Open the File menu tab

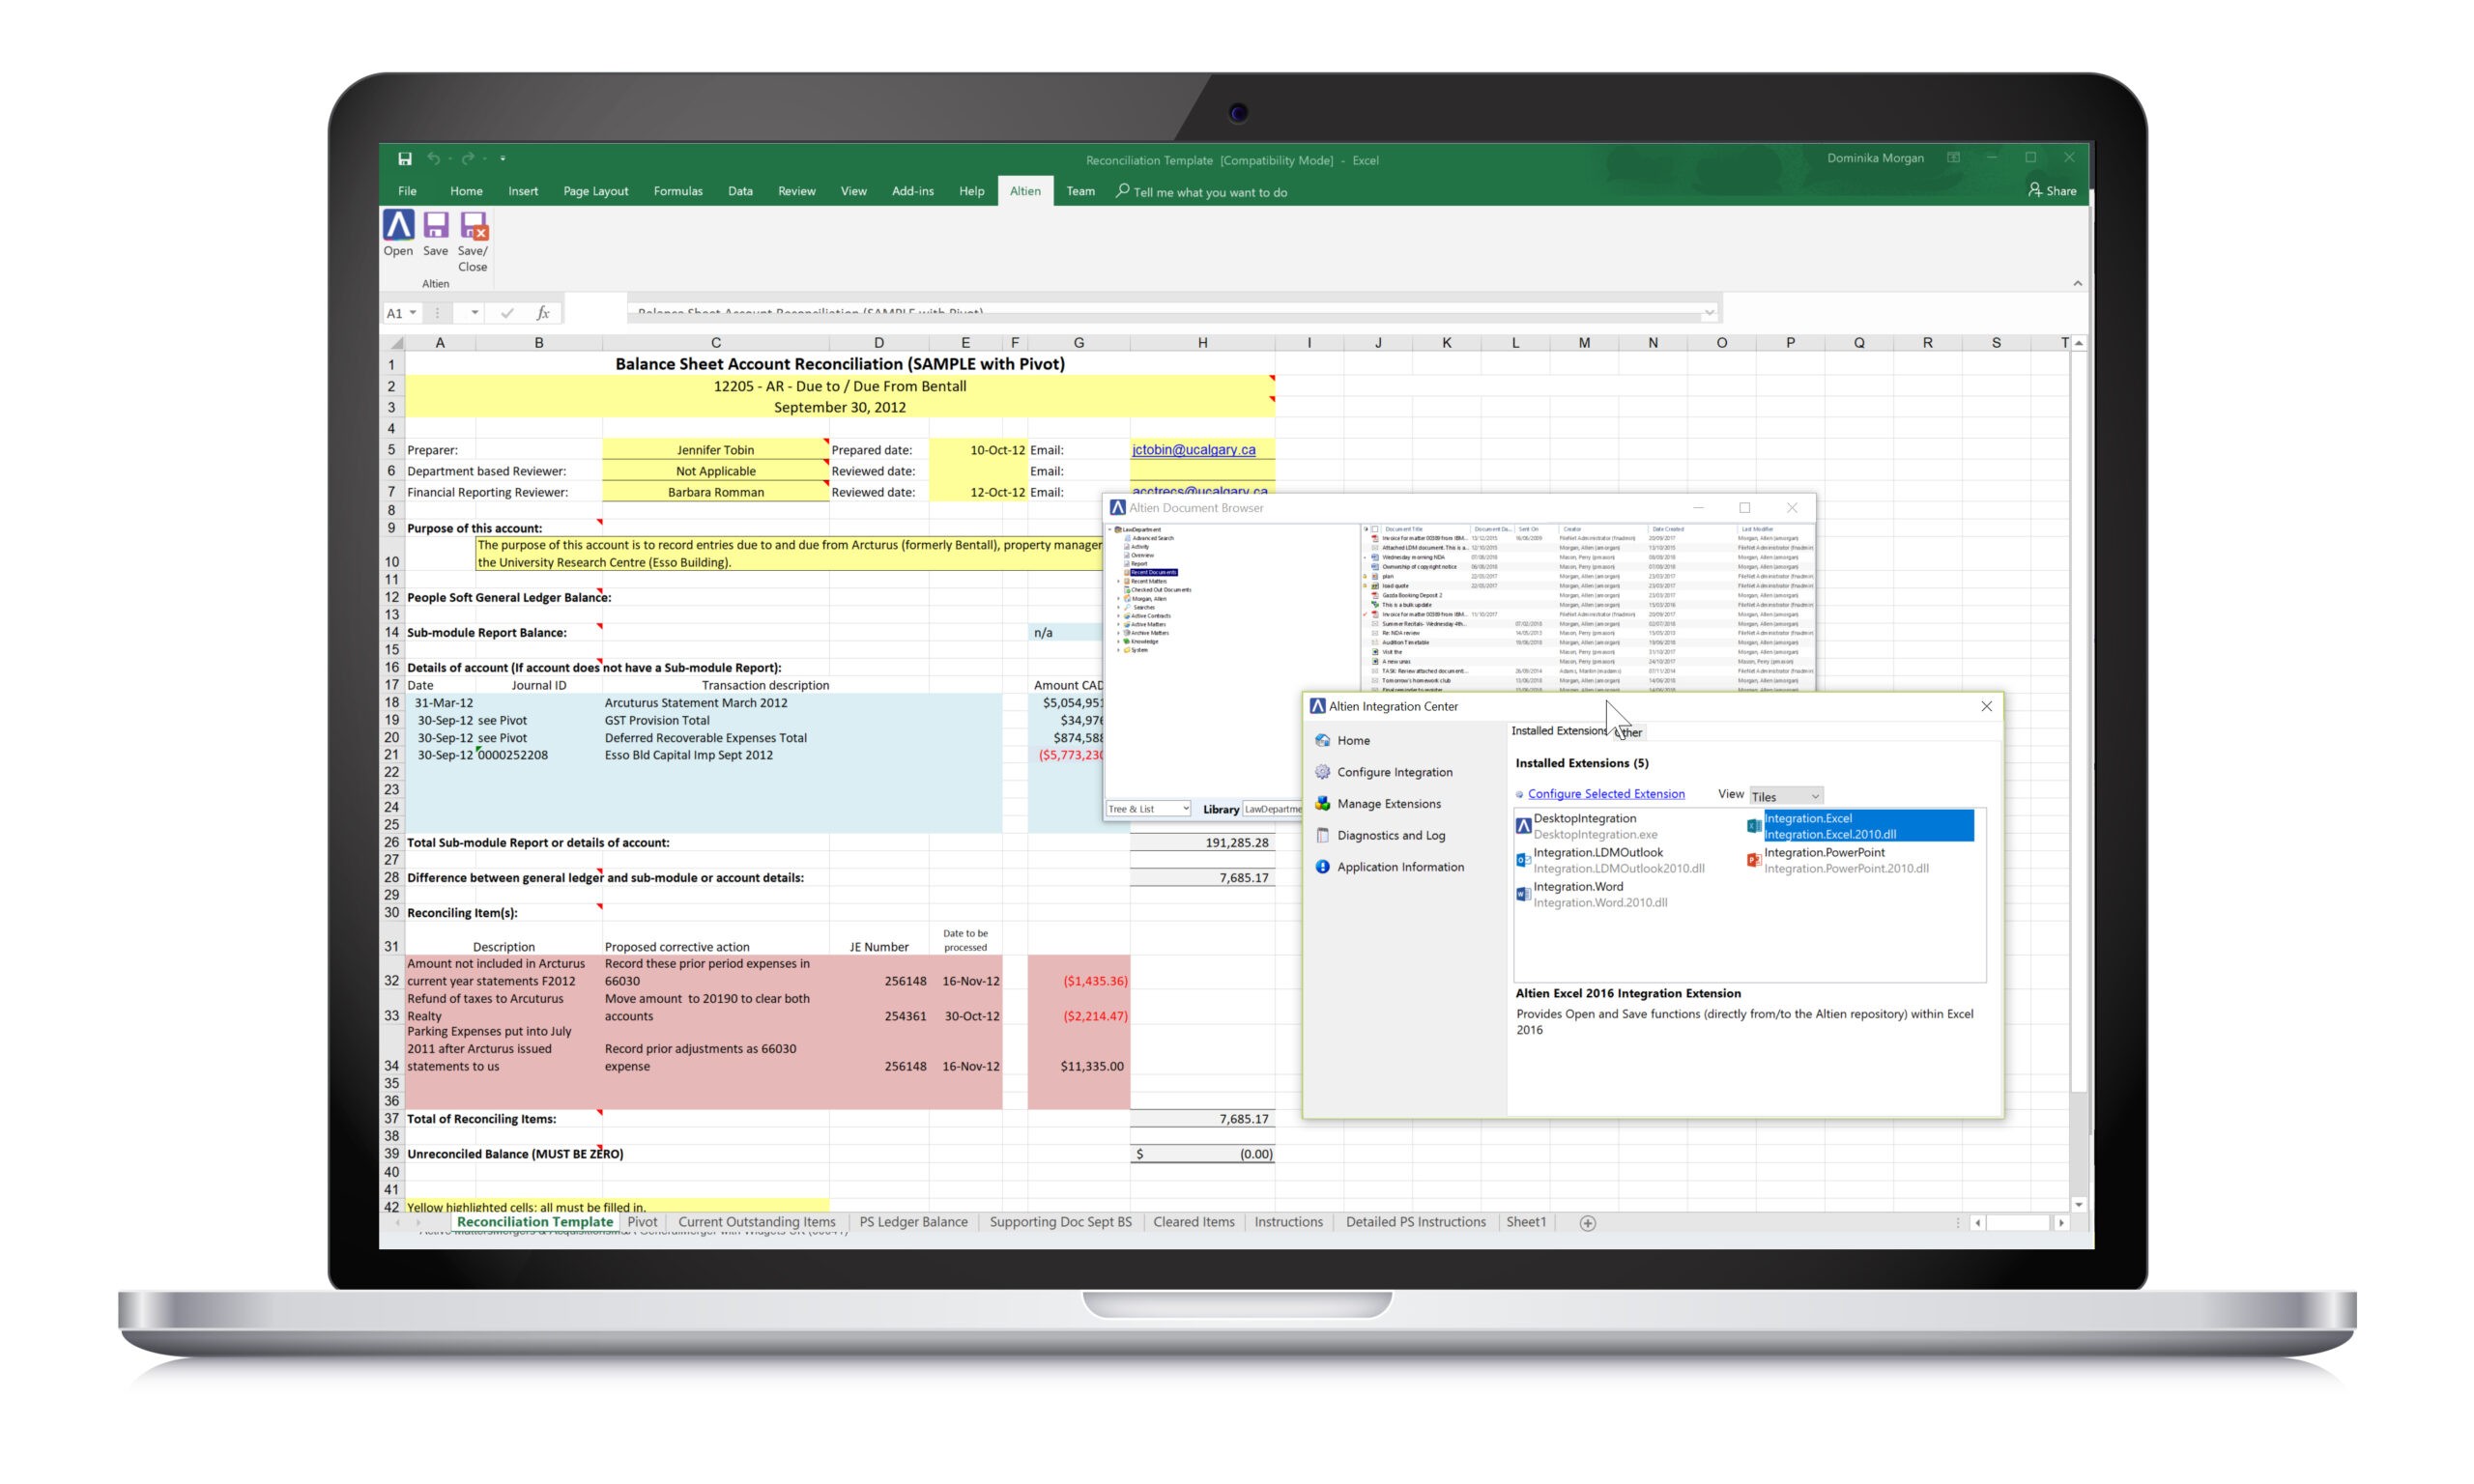407,190
